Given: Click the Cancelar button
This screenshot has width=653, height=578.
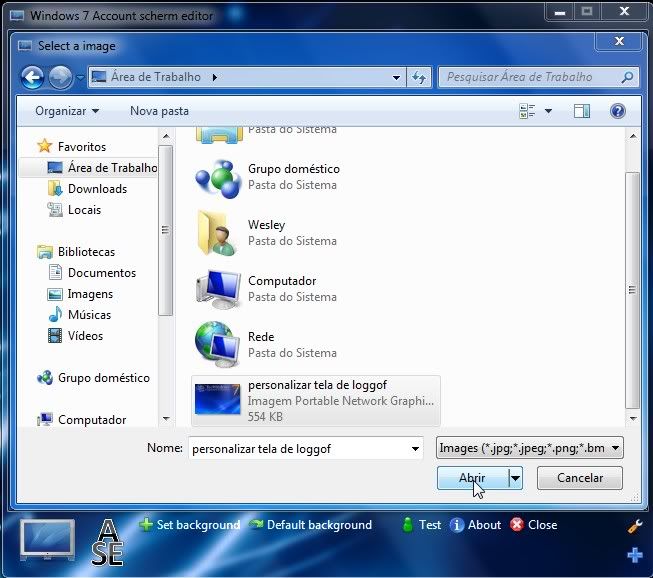Looking at the screenshot, I should (579, 478).
